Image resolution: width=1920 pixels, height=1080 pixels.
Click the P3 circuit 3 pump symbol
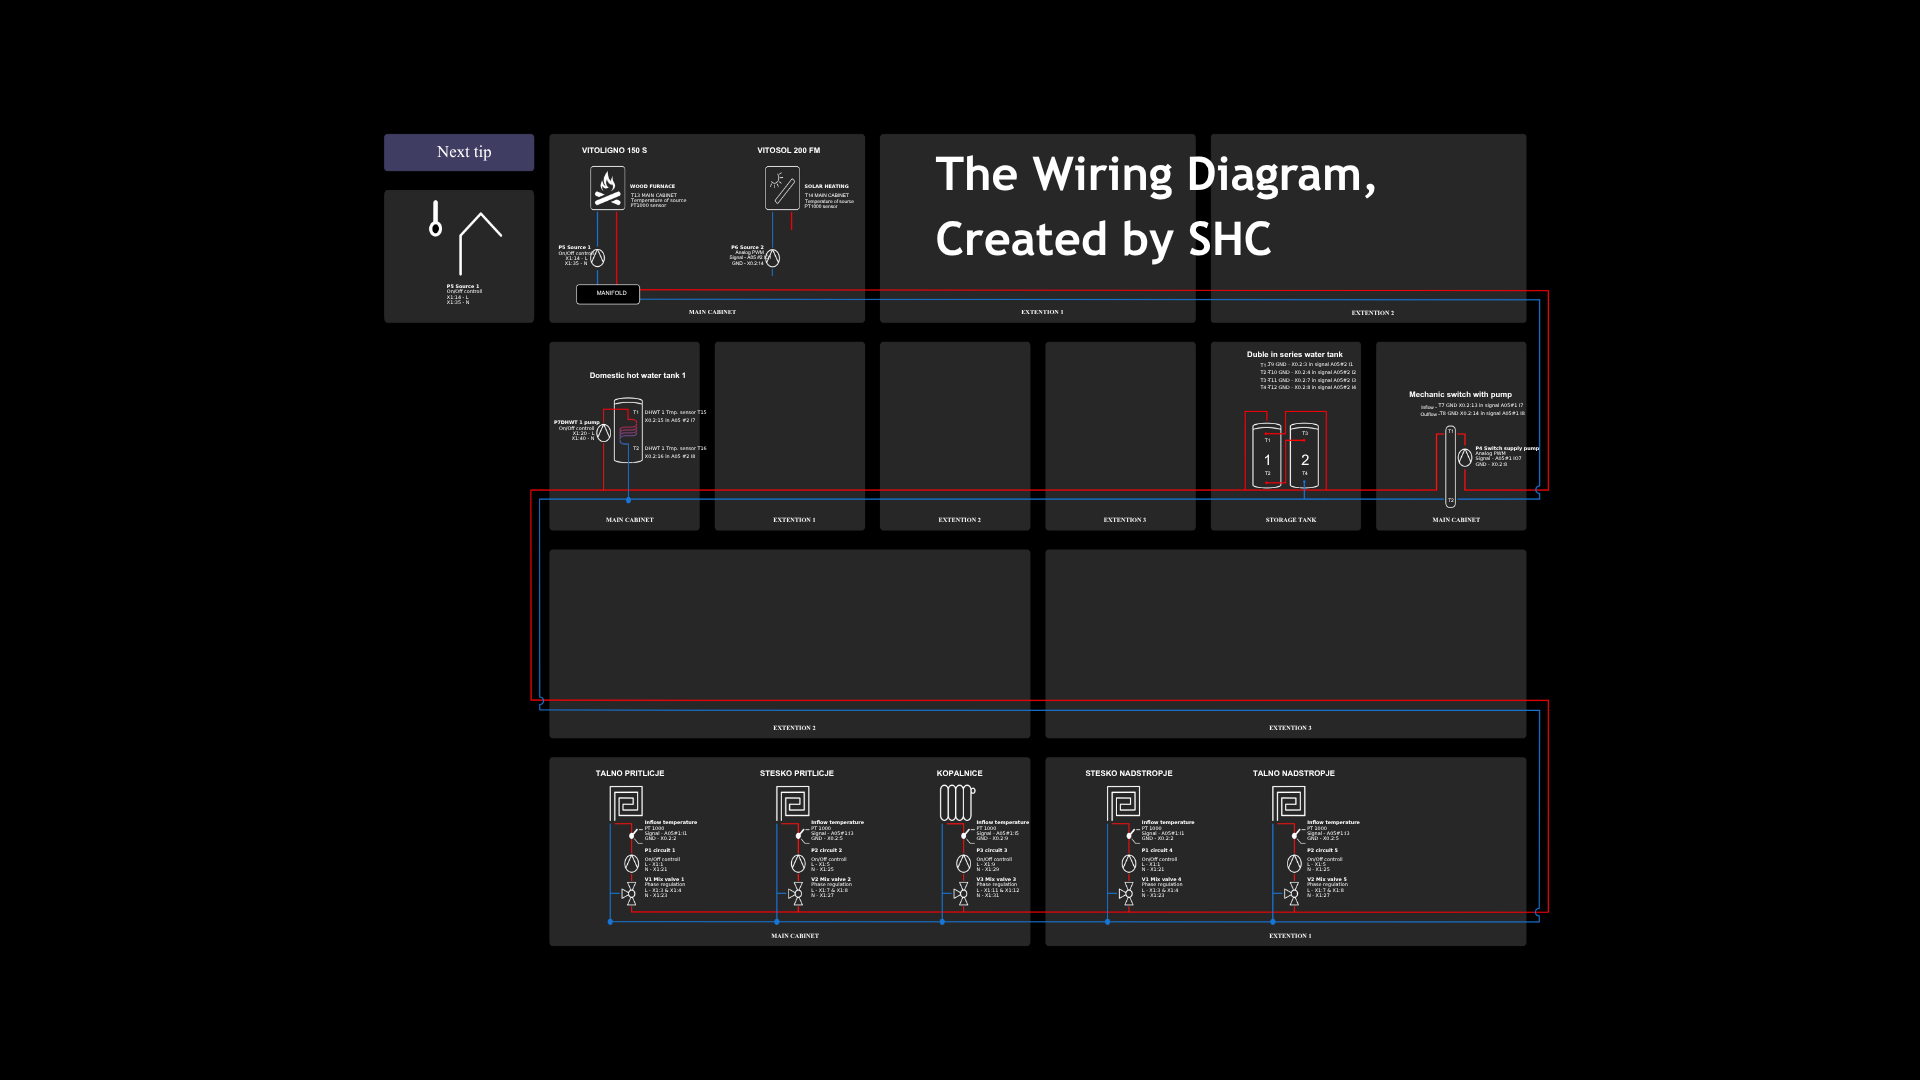(x=963, y=863)
